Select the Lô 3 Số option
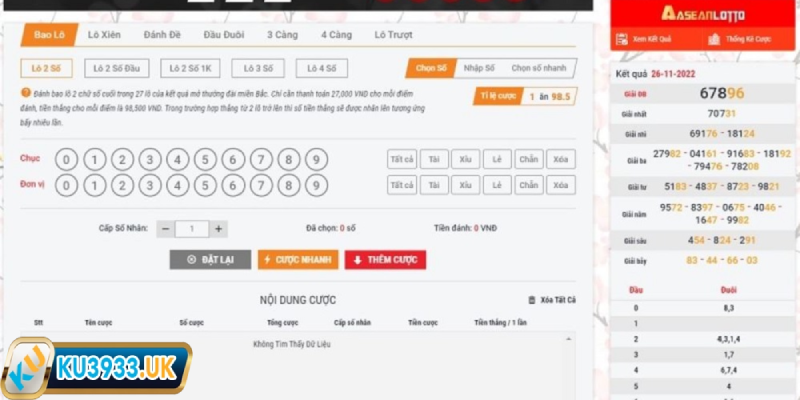This screenshot has height=400, width=800. pos(258,68)
